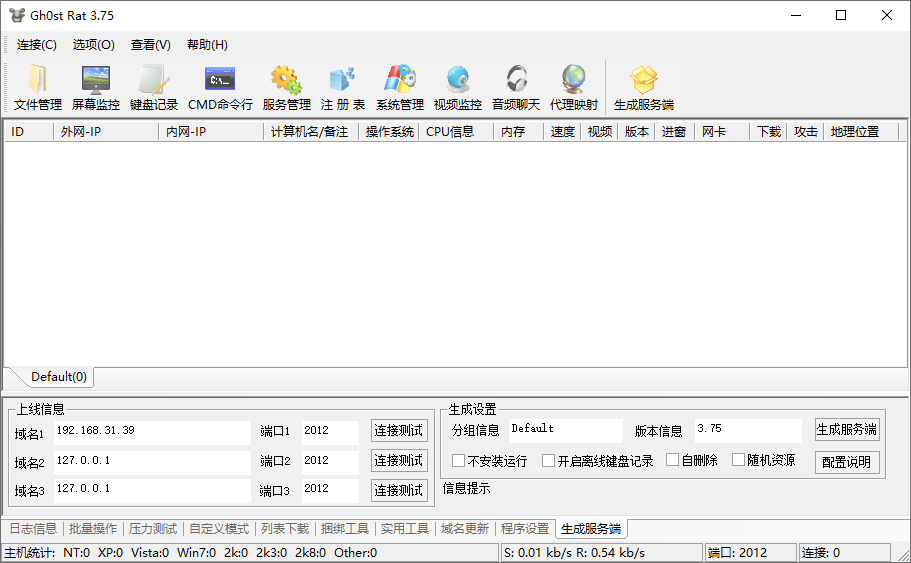Switch to the 日志信息 tab
The image size is (911, 563).
point(33,529)
